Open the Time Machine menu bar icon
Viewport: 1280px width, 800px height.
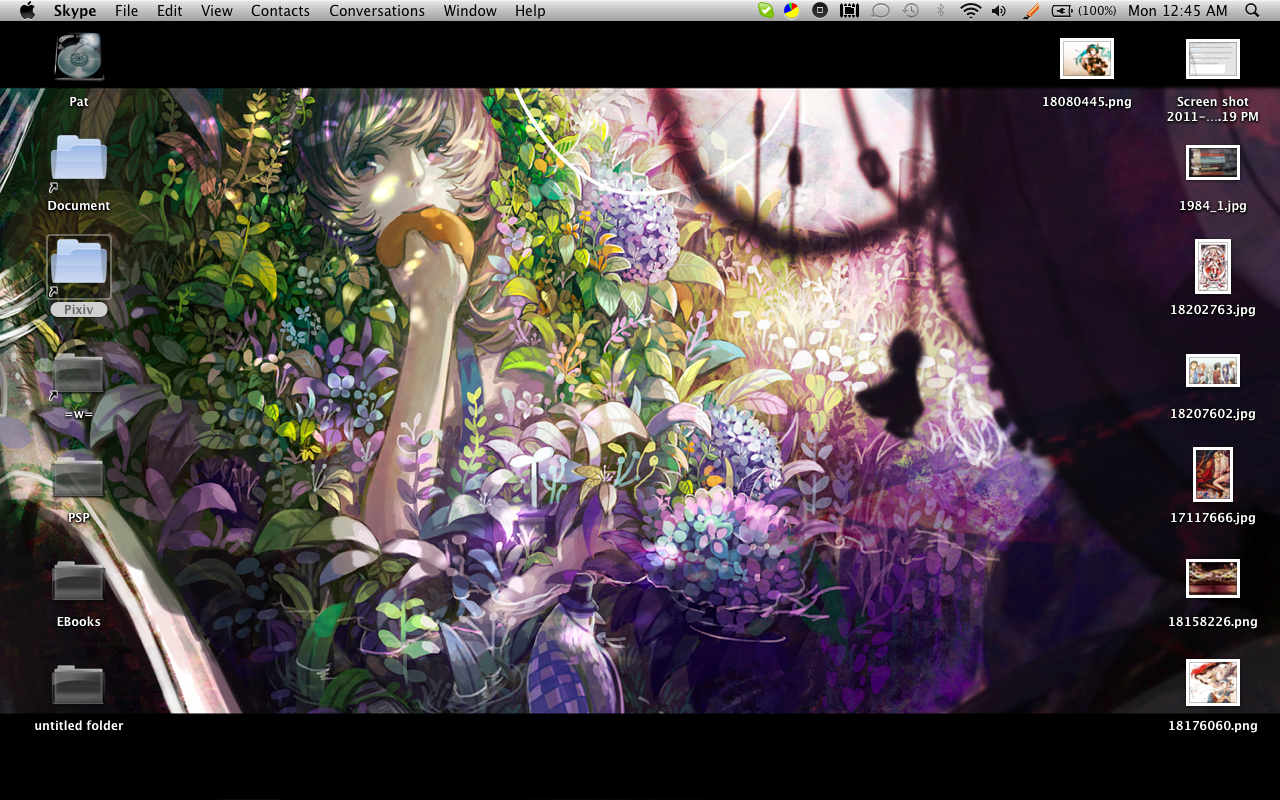pos(910,10)
